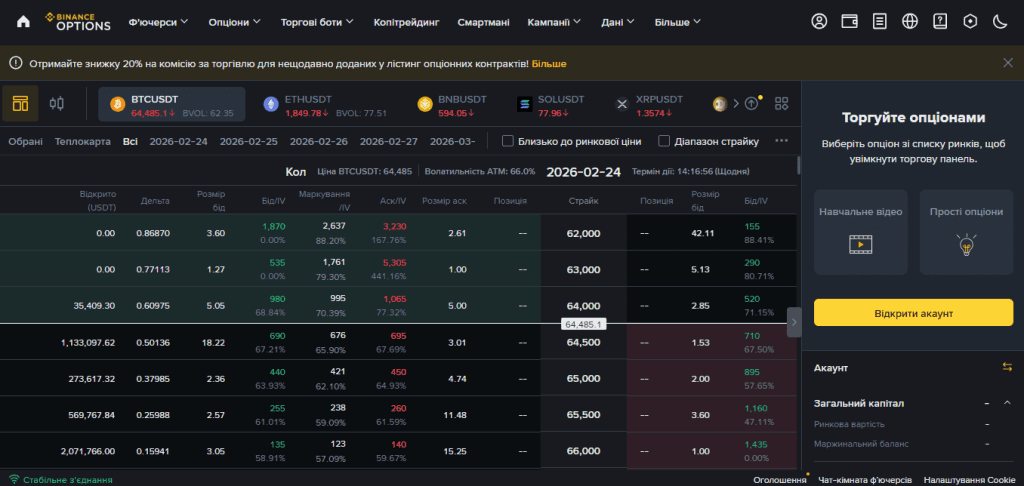1024x486 pixels.
Task: Select the 2026-02-27 expiry tab
Action: pos(389,141)
